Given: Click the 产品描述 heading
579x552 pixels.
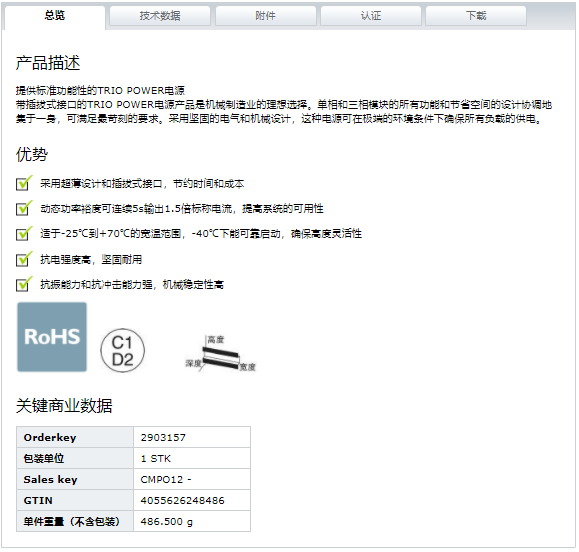Looking at the screenshot, I should (48, 63).
